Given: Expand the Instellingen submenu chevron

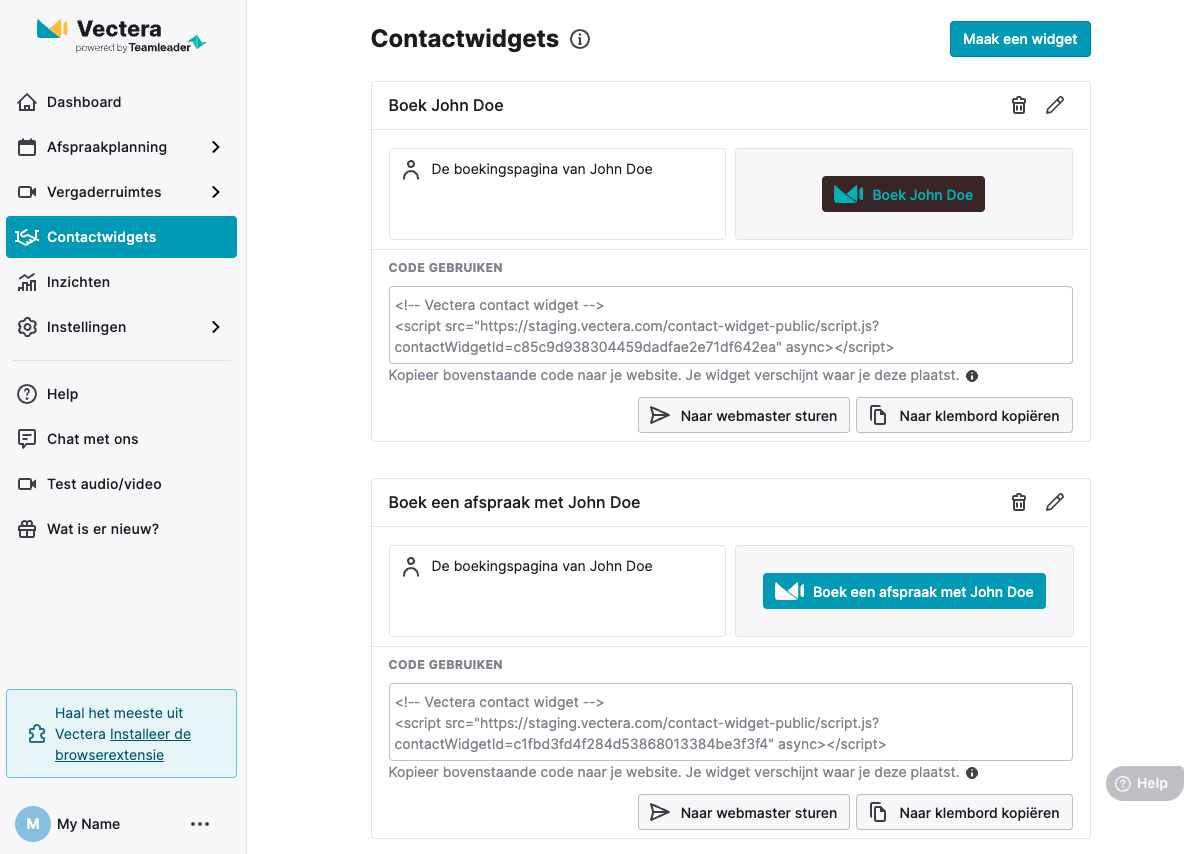Looking at the screenshot, I should (216, 327).
